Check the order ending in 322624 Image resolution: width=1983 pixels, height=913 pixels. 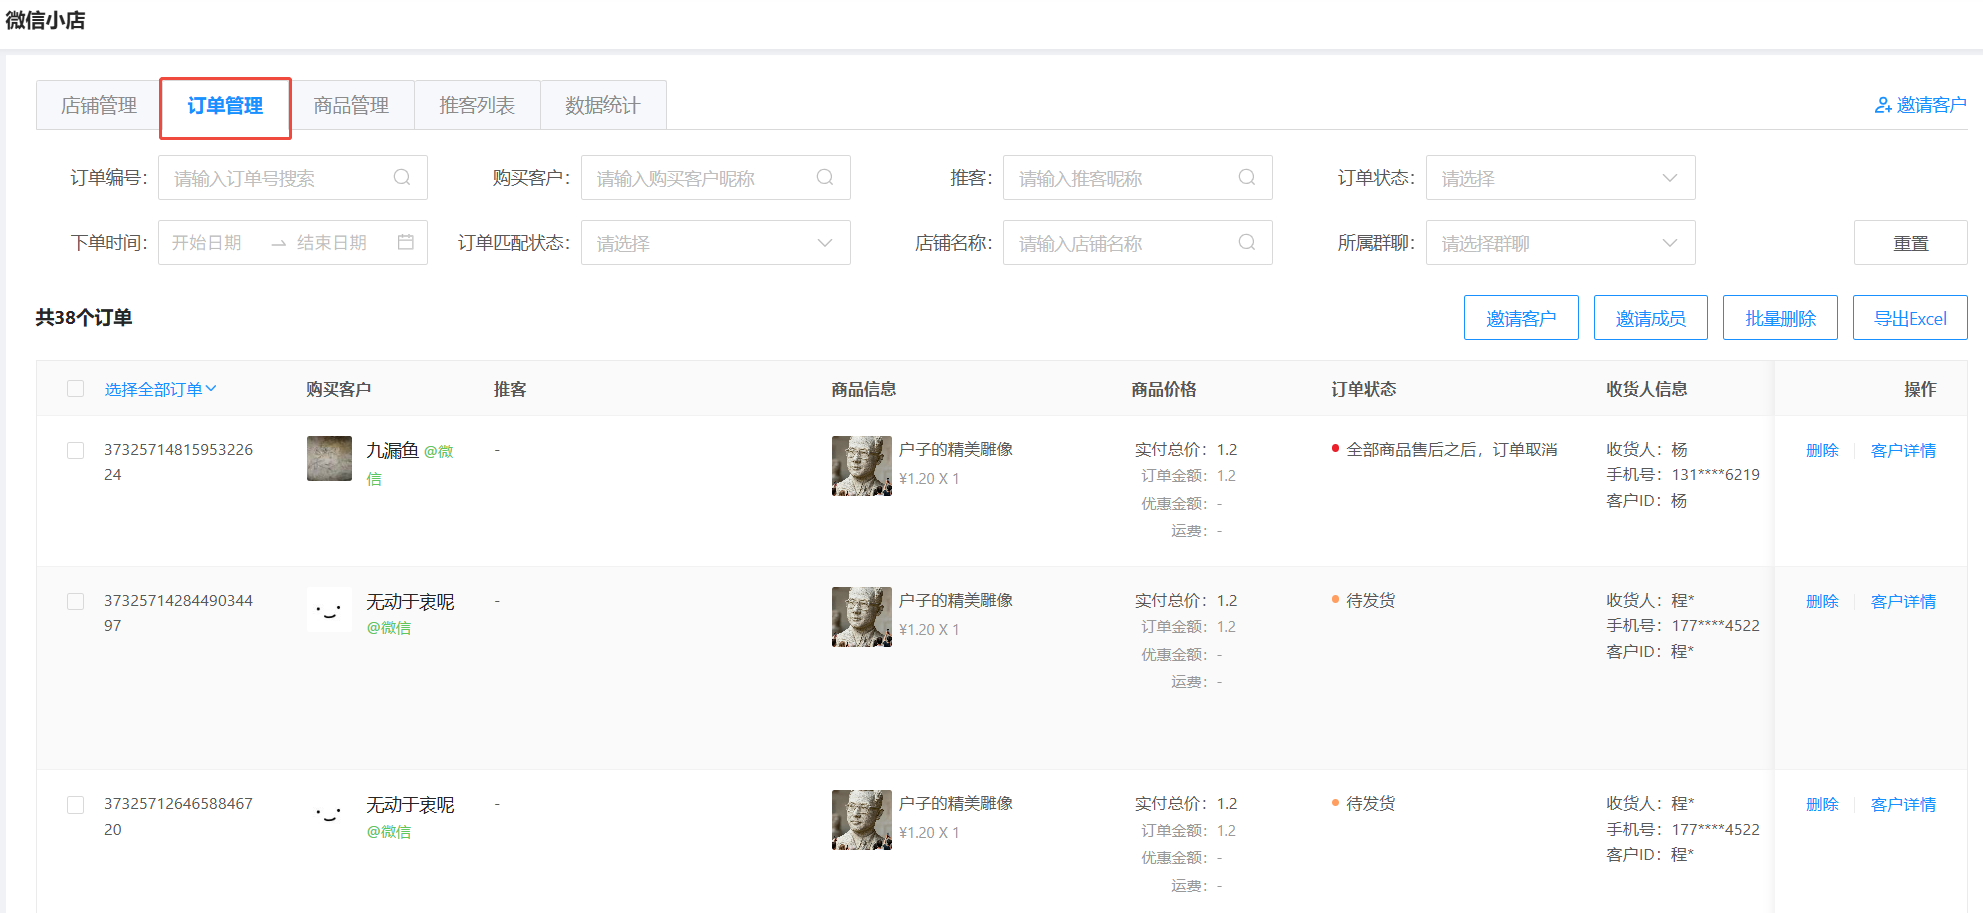click(x=76, y=451)
